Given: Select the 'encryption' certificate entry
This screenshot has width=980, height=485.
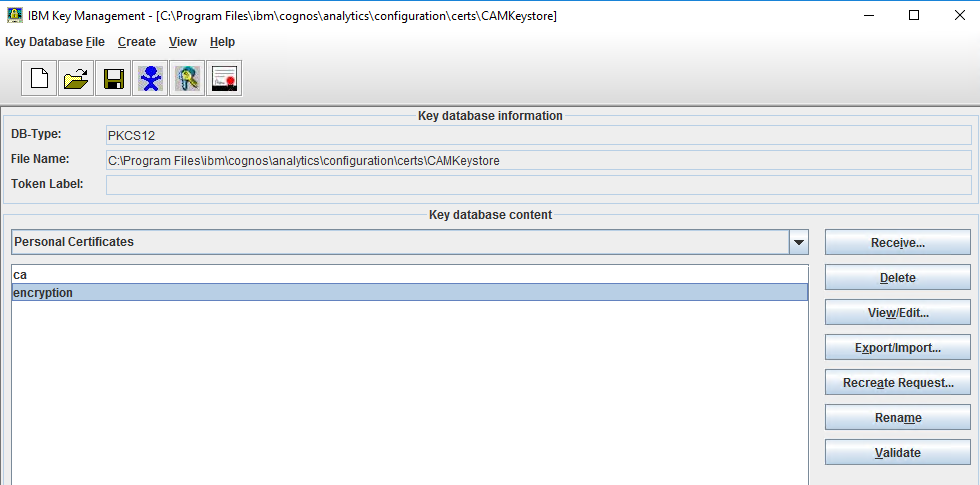Looking at the screenshot, I should 409,292.
